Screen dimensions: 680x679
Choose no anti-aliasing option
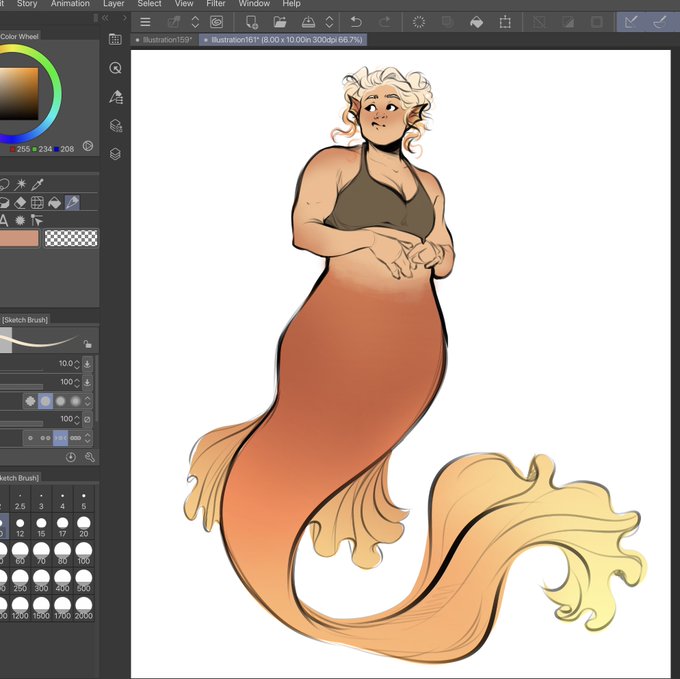(x=30, y=402)
